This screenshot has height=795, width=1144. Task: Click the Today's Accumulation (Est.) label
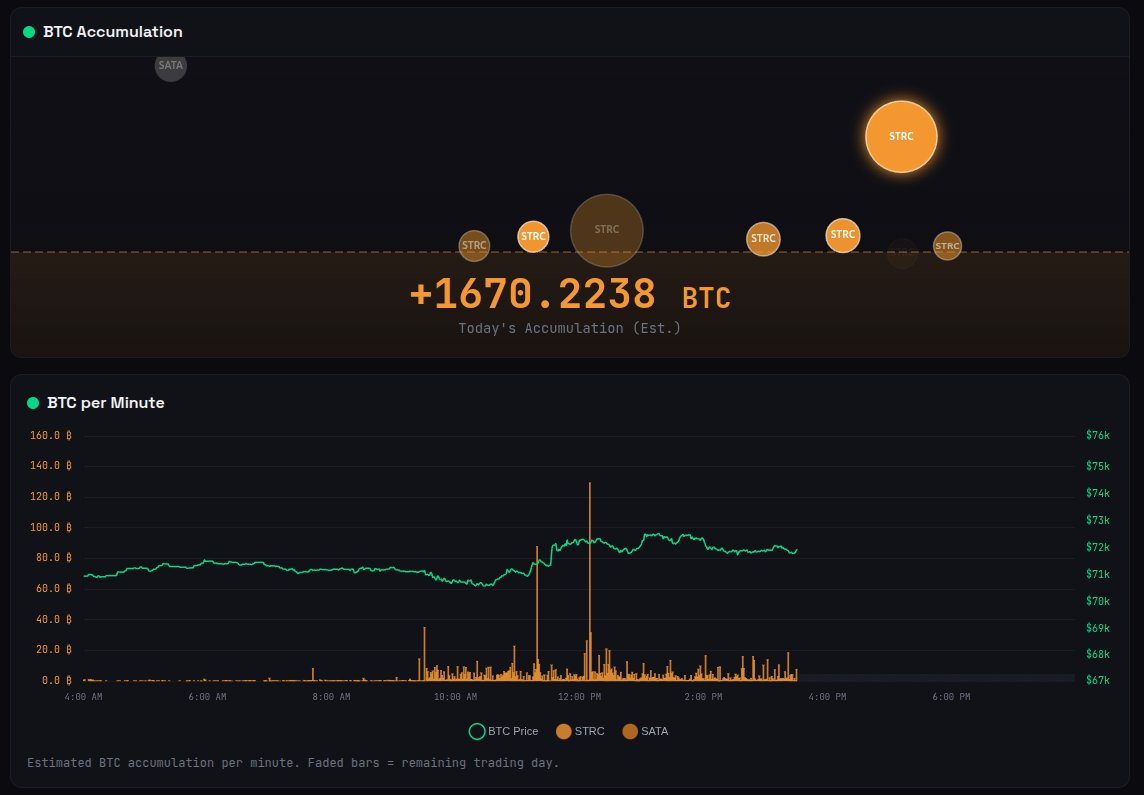pos(570,328)
